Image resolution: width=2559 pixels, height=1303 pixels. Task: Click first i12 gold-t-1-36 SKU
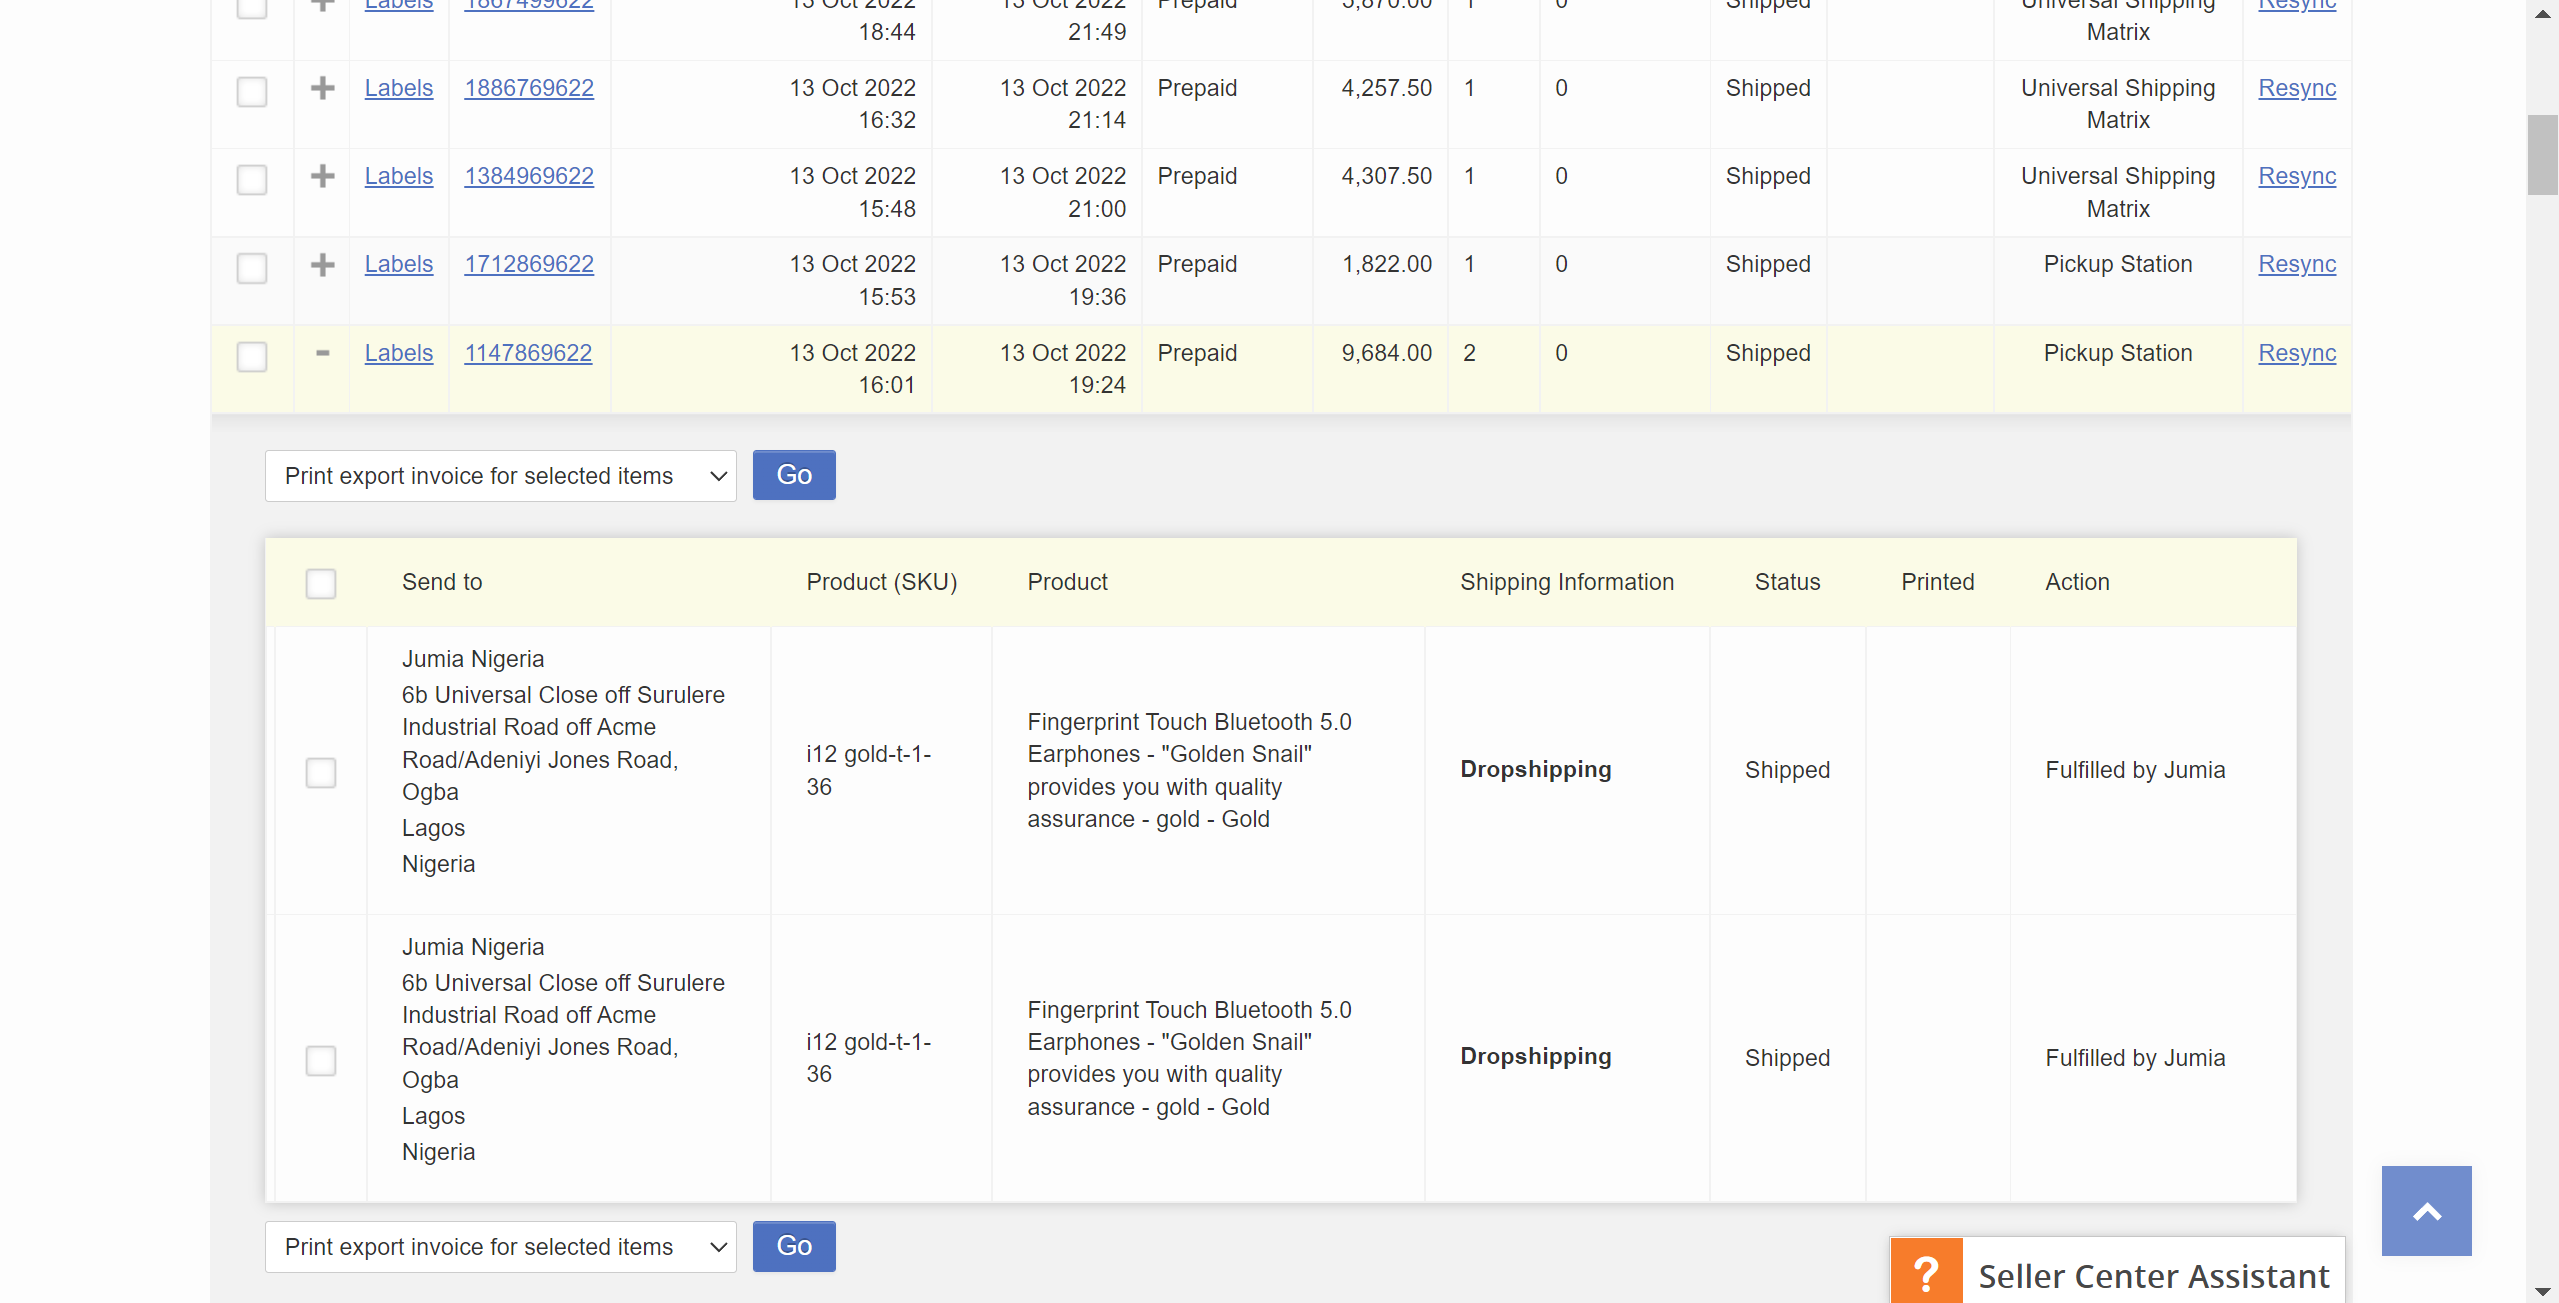869,770
